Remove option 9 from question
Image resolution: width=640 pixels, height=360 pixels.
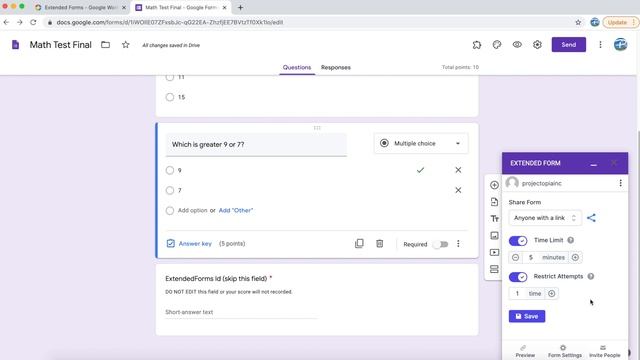(458, 170)
